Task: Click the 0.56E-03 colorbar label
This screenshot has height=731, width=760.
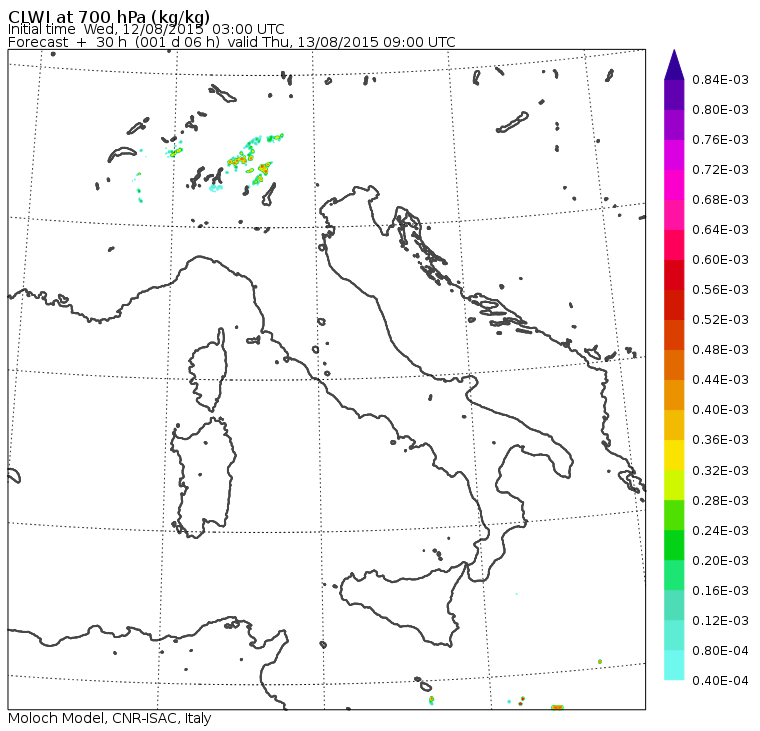Action: [x=720, y=290]
